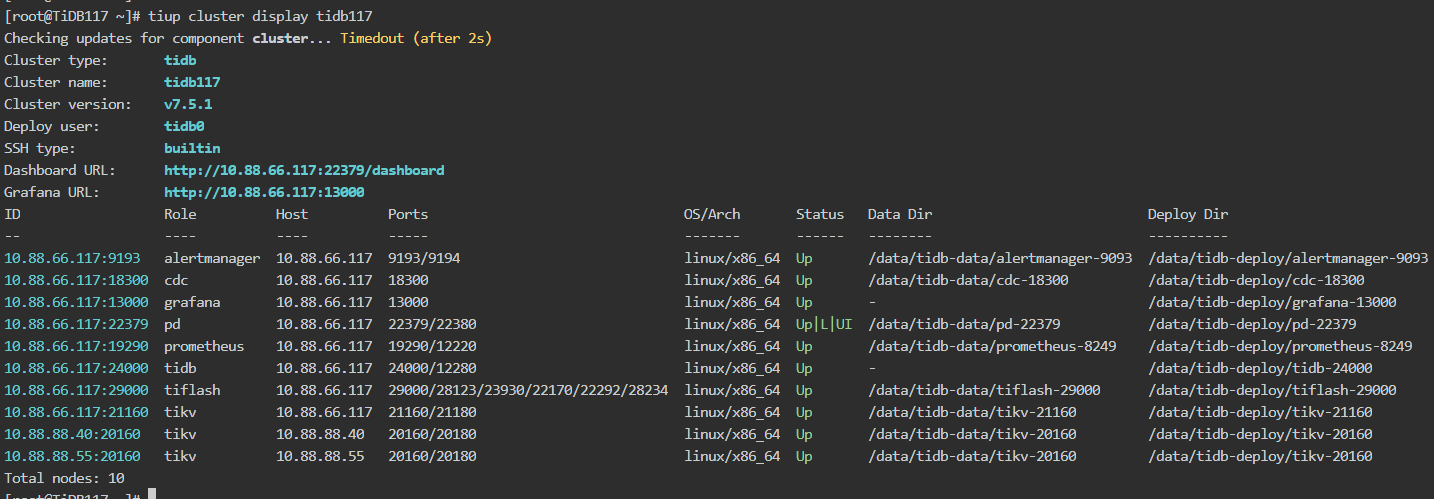Click ports value 22379/22380

(x=432, y=324)
